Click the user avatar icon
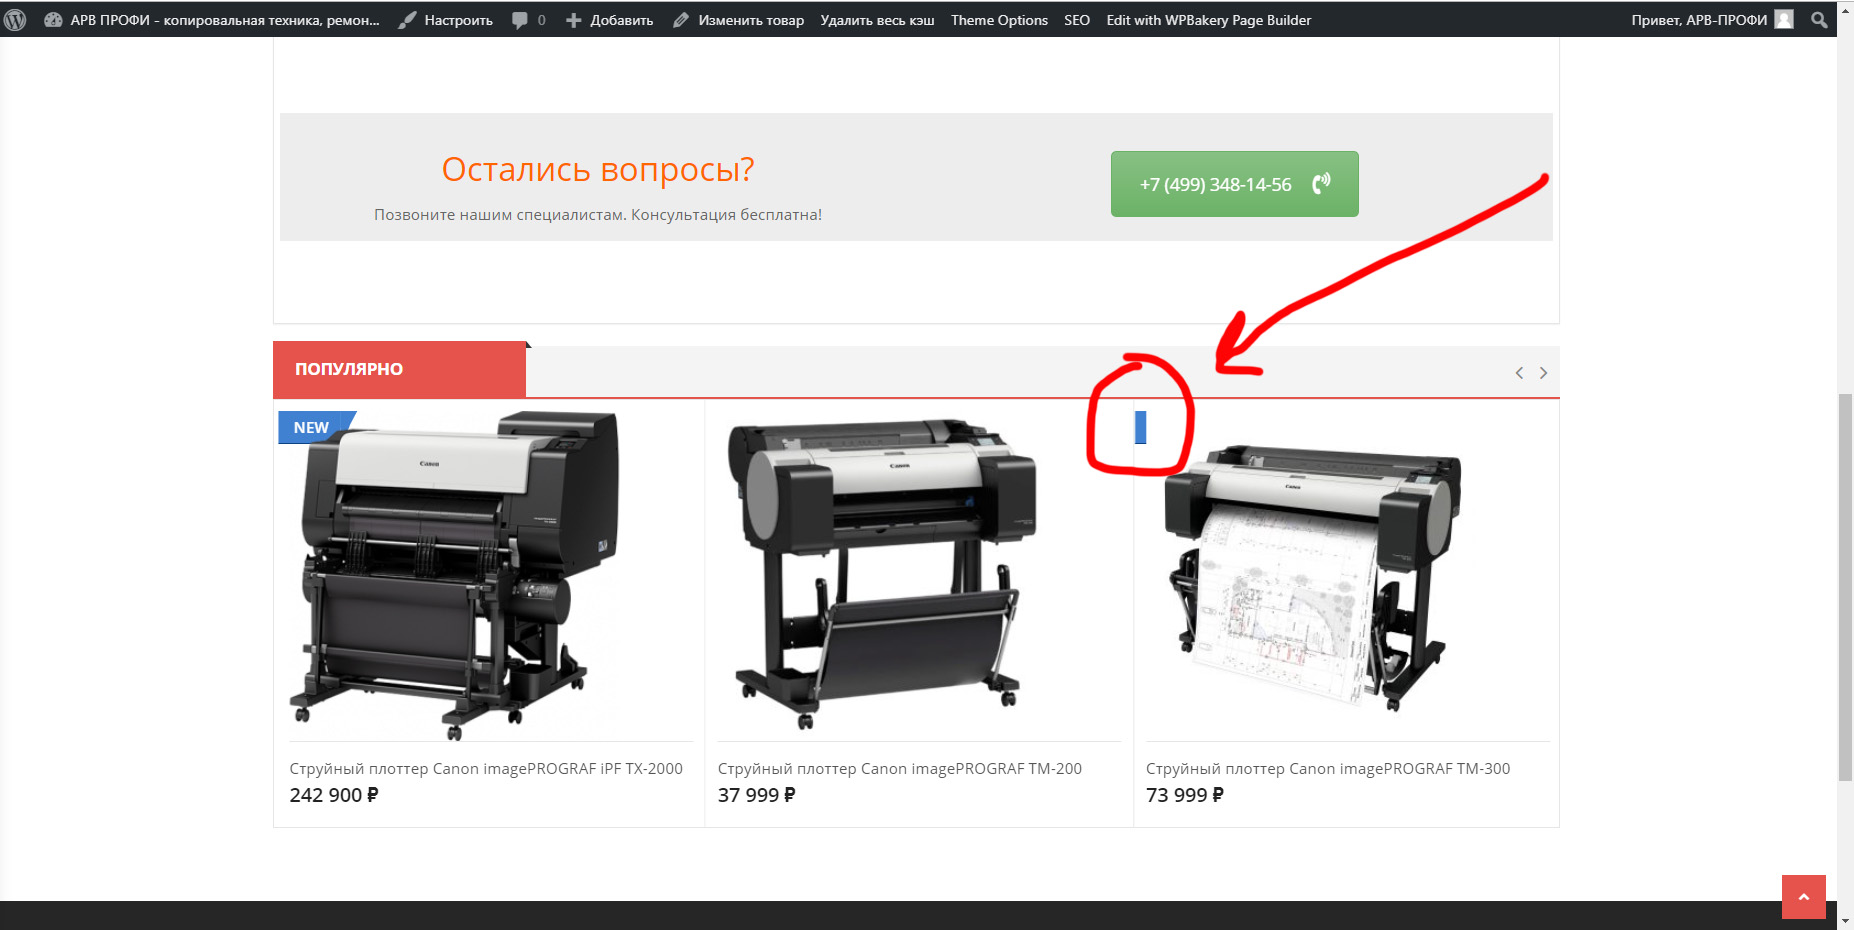 pos(1784,19)
